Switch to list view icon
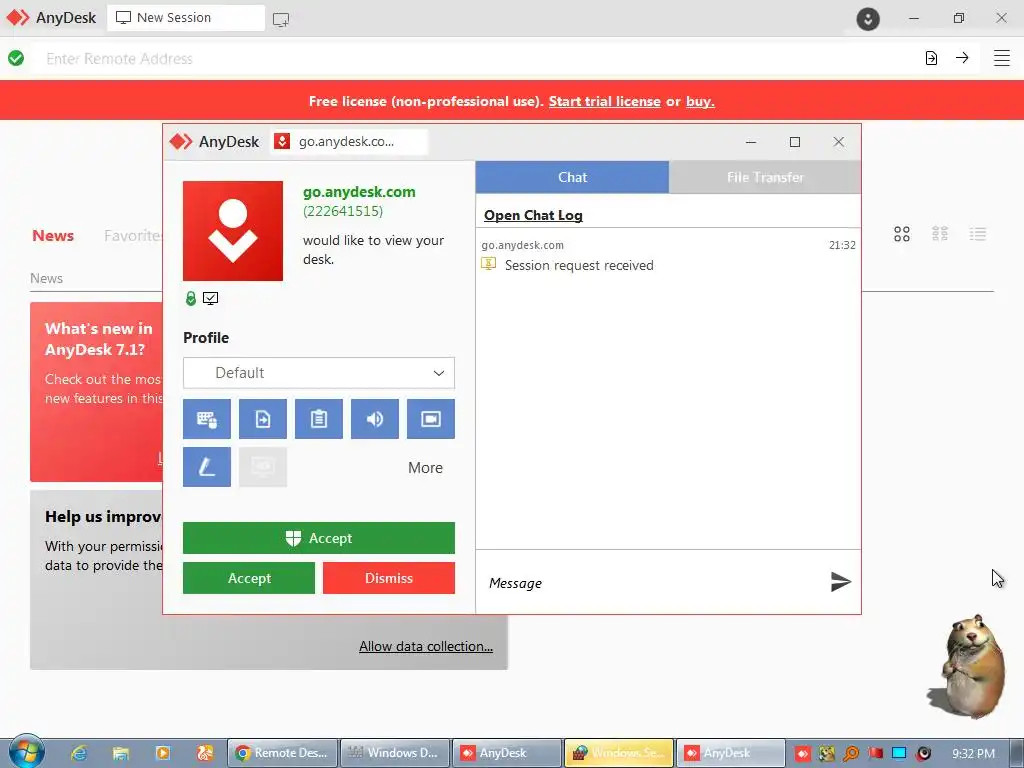1024x768 pixels. click(978, 234)
